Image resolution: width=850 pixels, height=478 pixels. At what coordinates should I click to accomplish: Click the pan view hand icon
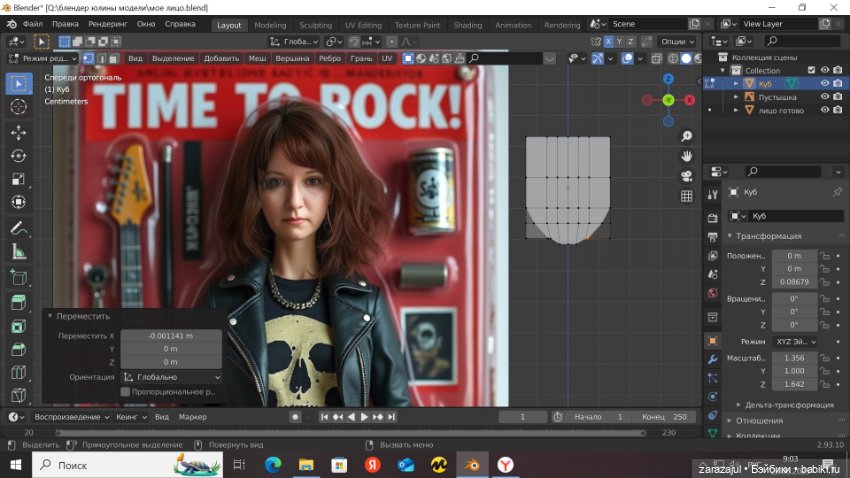pyautogui.click(x=687, y=156)
